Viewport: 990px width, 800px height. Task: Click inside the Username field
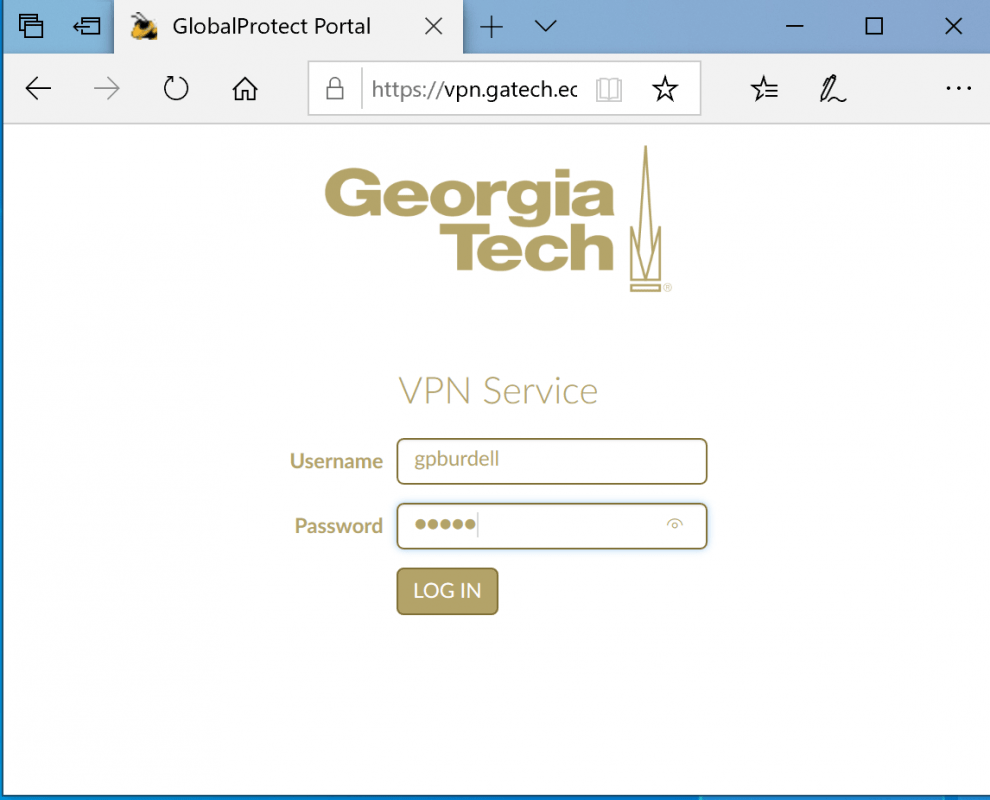pos(551,461)
